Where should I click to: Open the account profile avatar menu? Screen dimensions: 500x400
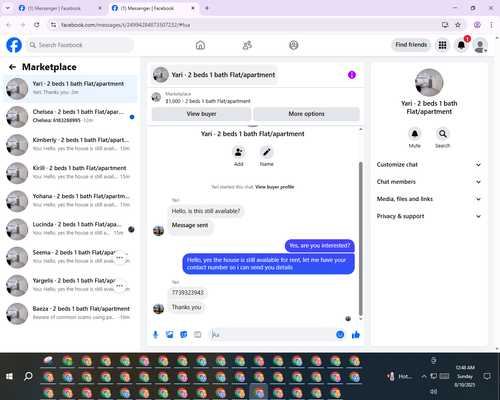pos(480,45)
